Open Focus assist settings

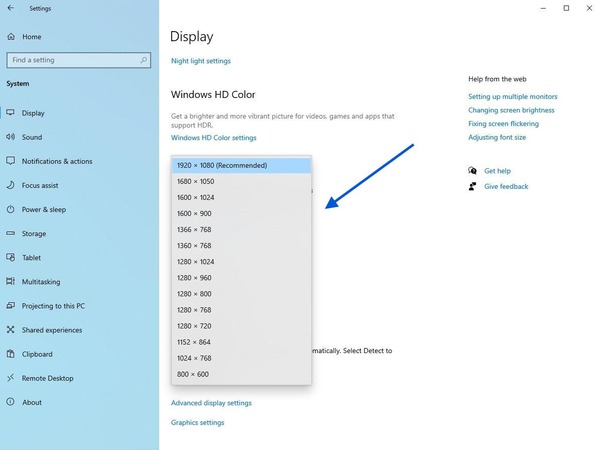click(40, 185)
